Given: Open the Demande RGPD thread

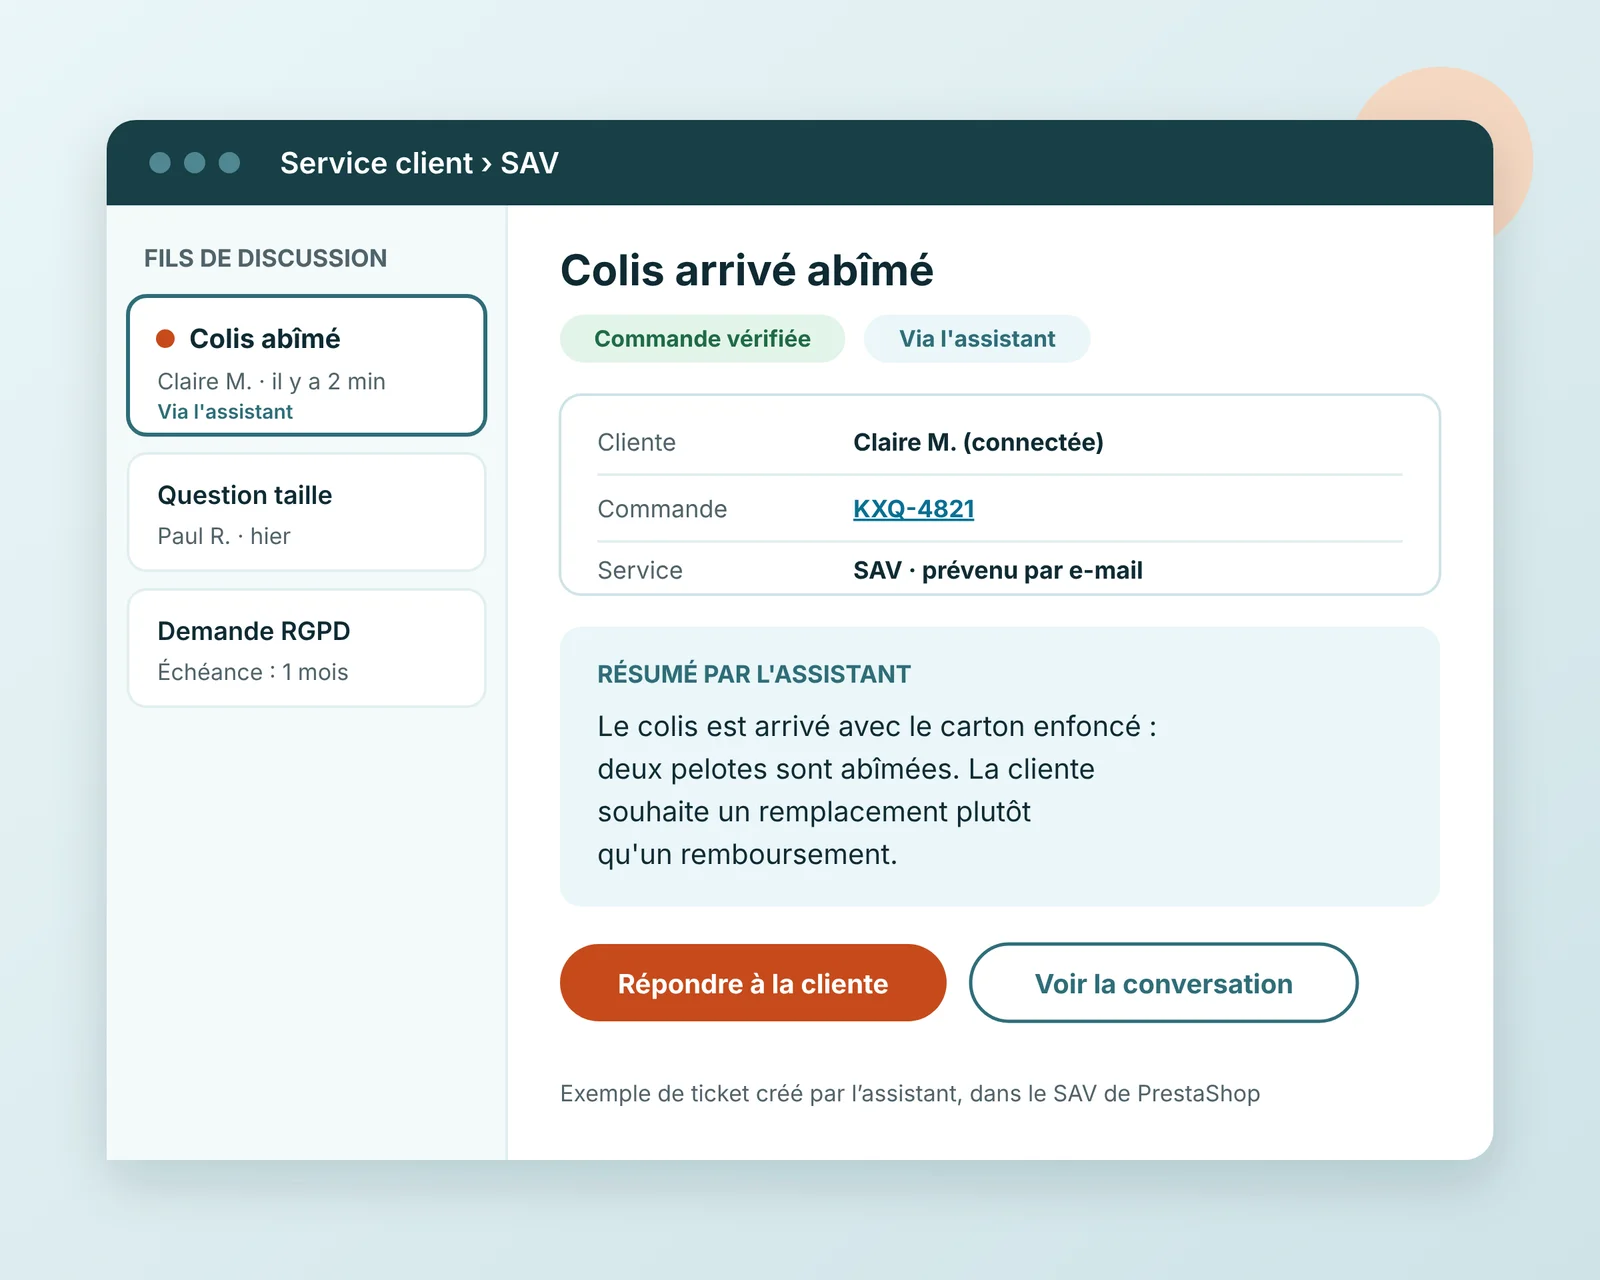Looking at the screenshot, I should 306,648.
